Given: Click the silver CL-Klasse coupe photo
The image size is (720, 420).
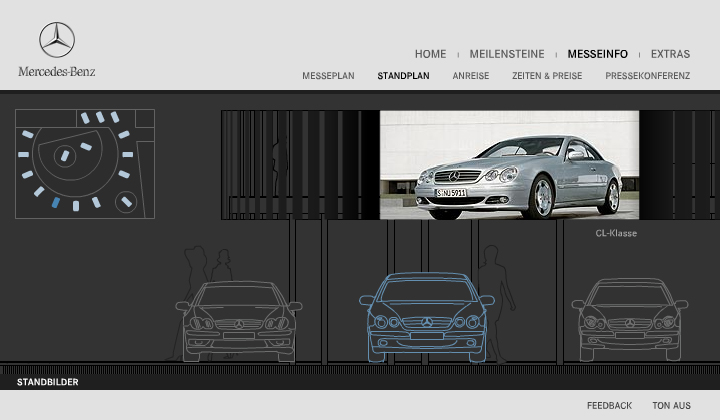Looking at the screenshot, I should (x=509, y=165).
